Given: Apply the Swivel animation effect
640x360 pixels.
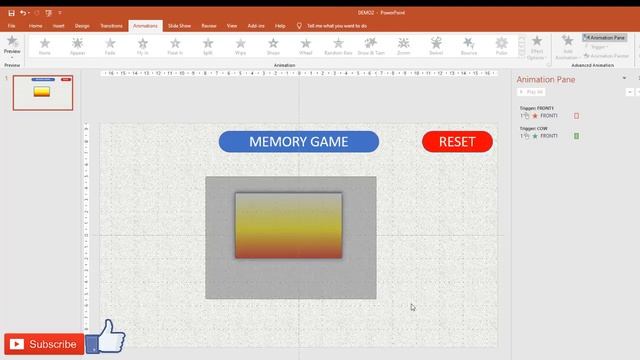Looking at the screenshot, I should point(436,46).
